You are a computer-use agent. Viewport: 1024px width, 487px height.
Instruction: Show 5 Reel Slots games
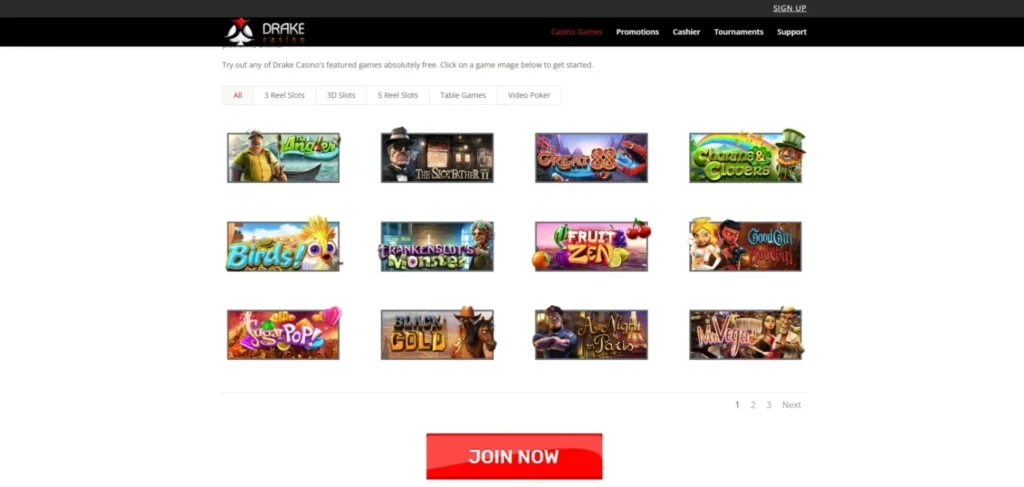point(398,95)
